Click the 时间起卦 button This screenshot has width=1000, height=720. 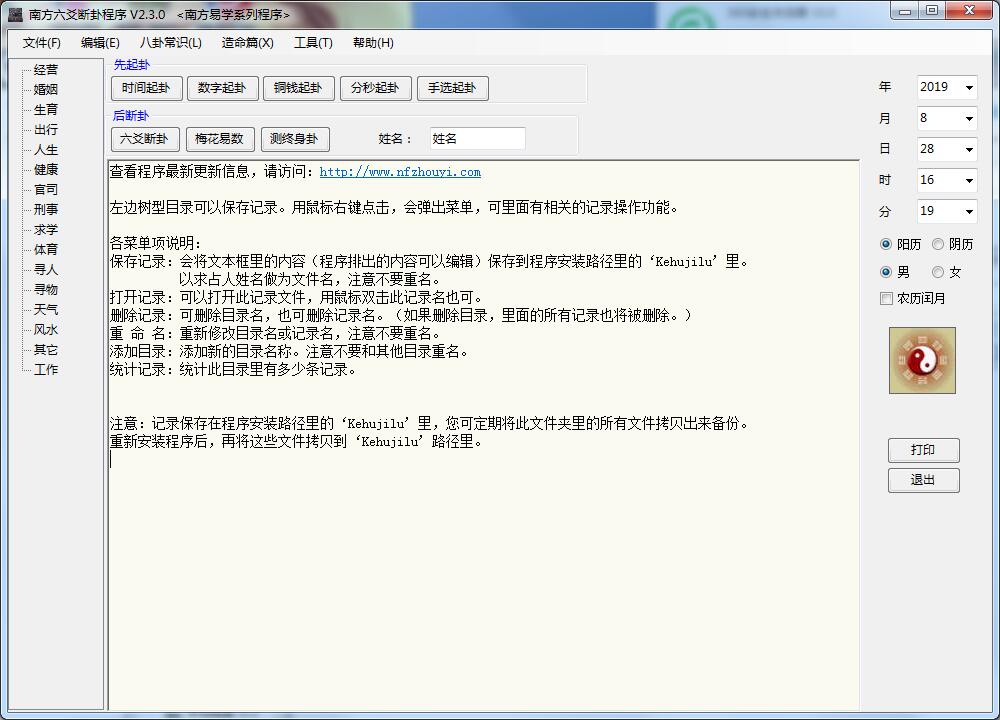click(147, 88)
